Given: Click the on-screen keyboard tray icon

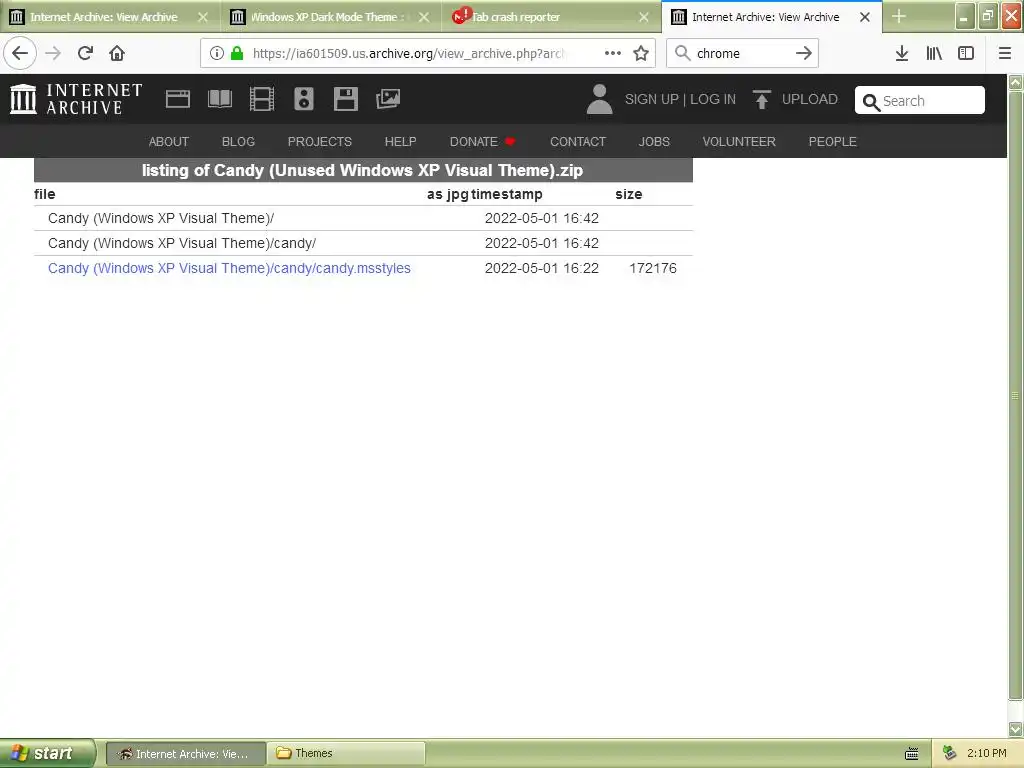Looking at the screenshot, I should click(x=912, y=754).
